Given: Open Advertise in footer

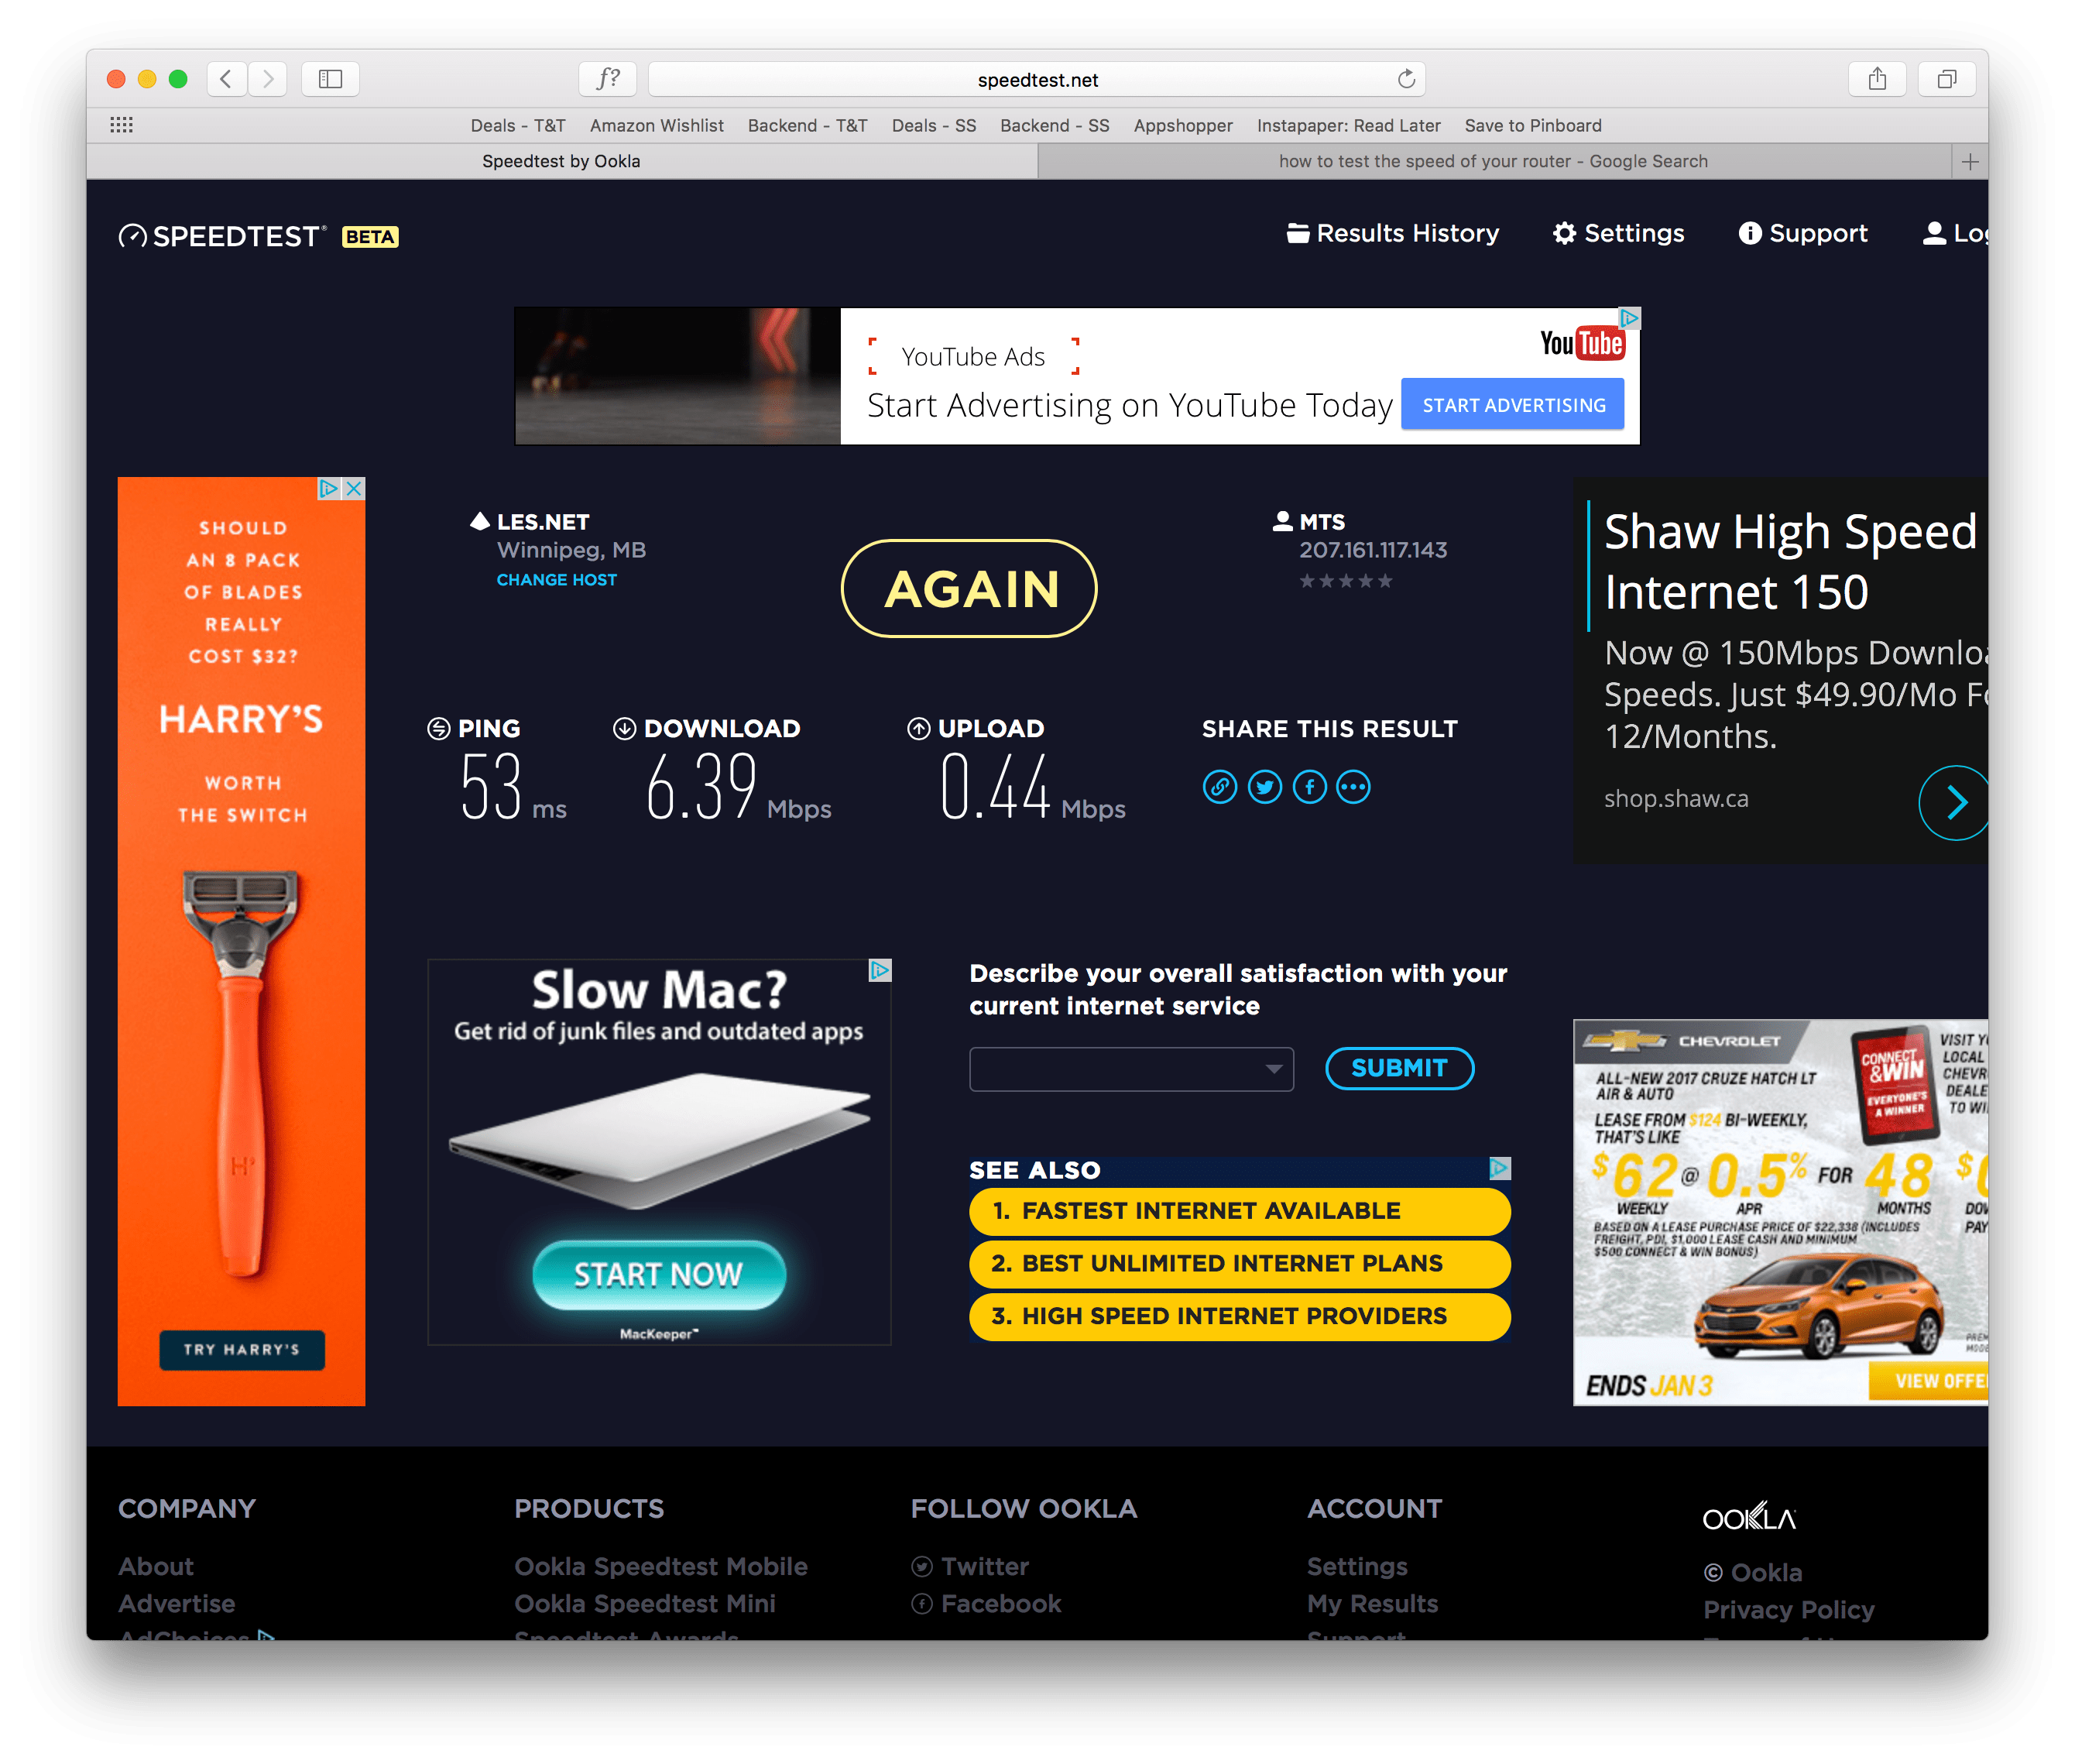Looking at the screenshot, I should pyautogui.click(x=177, y=1603).
